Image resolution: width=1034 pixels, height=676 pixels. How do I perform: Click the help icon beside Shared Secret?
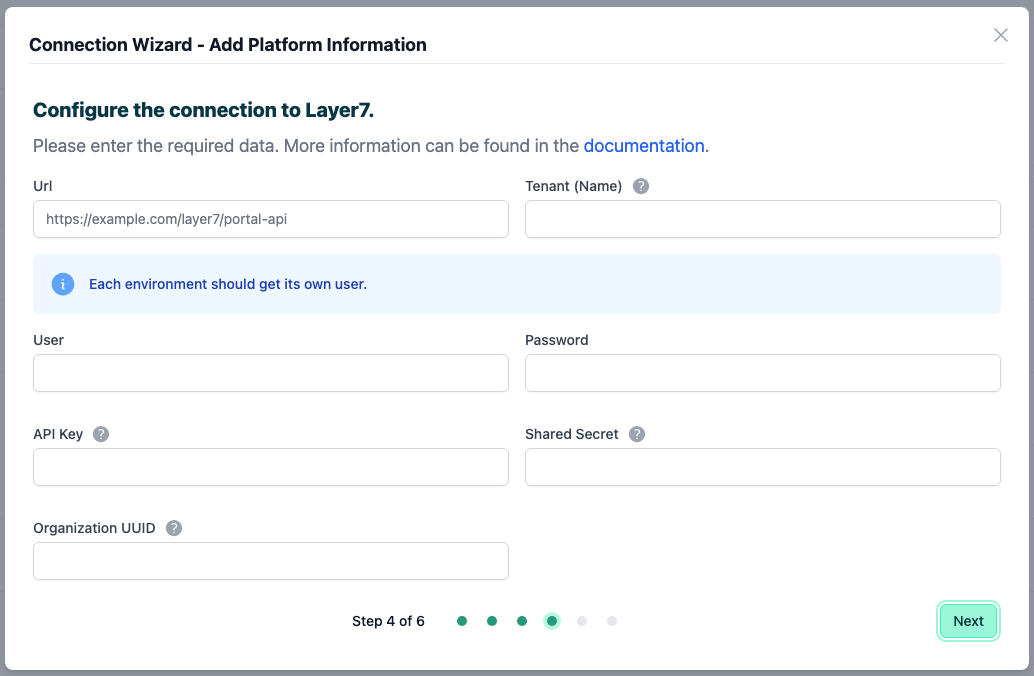[x=637, y=434]
